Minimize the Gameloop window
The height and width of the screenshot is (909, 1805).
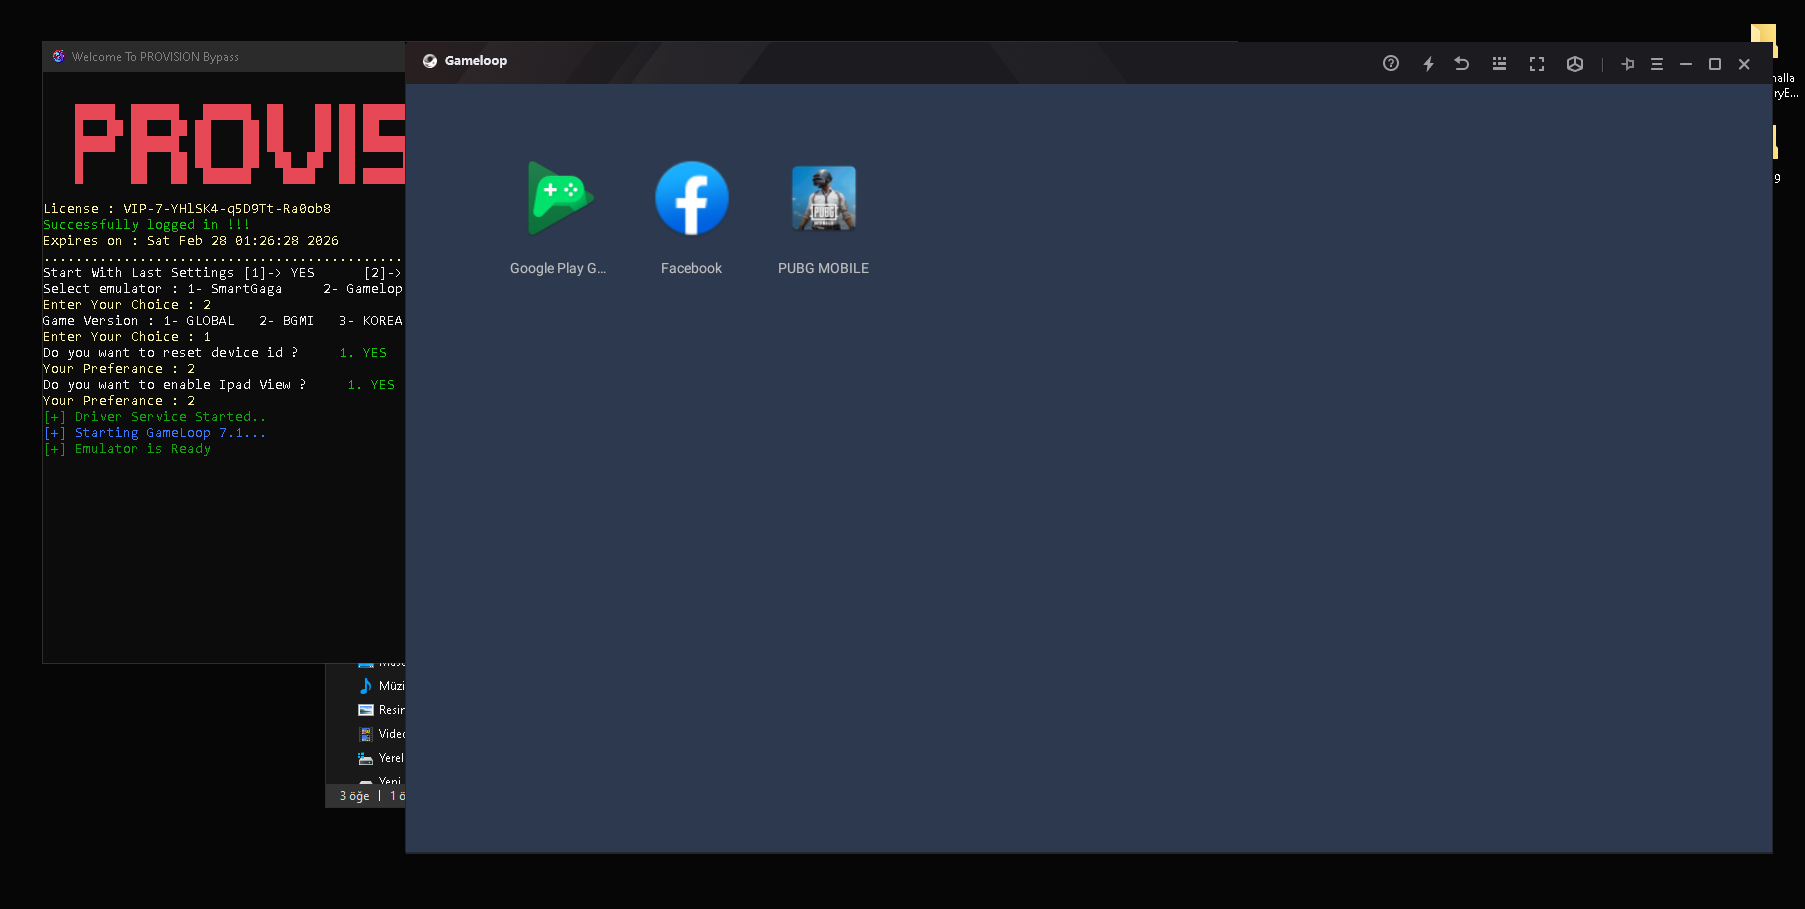pyautogui.click(x=1686, y=63)
